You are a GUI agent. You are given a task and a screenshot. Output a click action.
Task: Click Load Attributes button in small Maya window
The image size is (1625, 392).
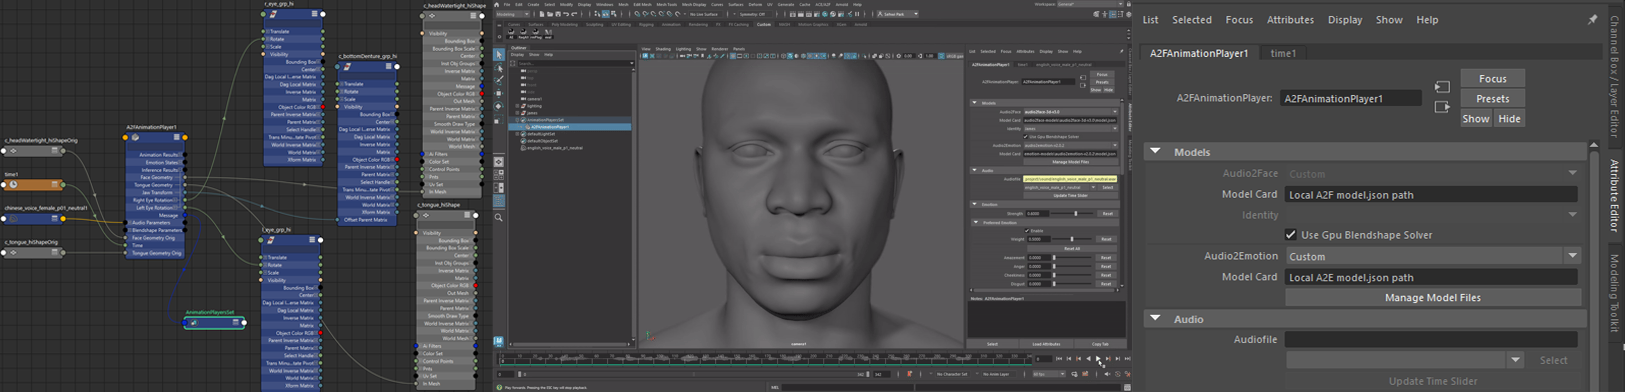coord(1046,344)
